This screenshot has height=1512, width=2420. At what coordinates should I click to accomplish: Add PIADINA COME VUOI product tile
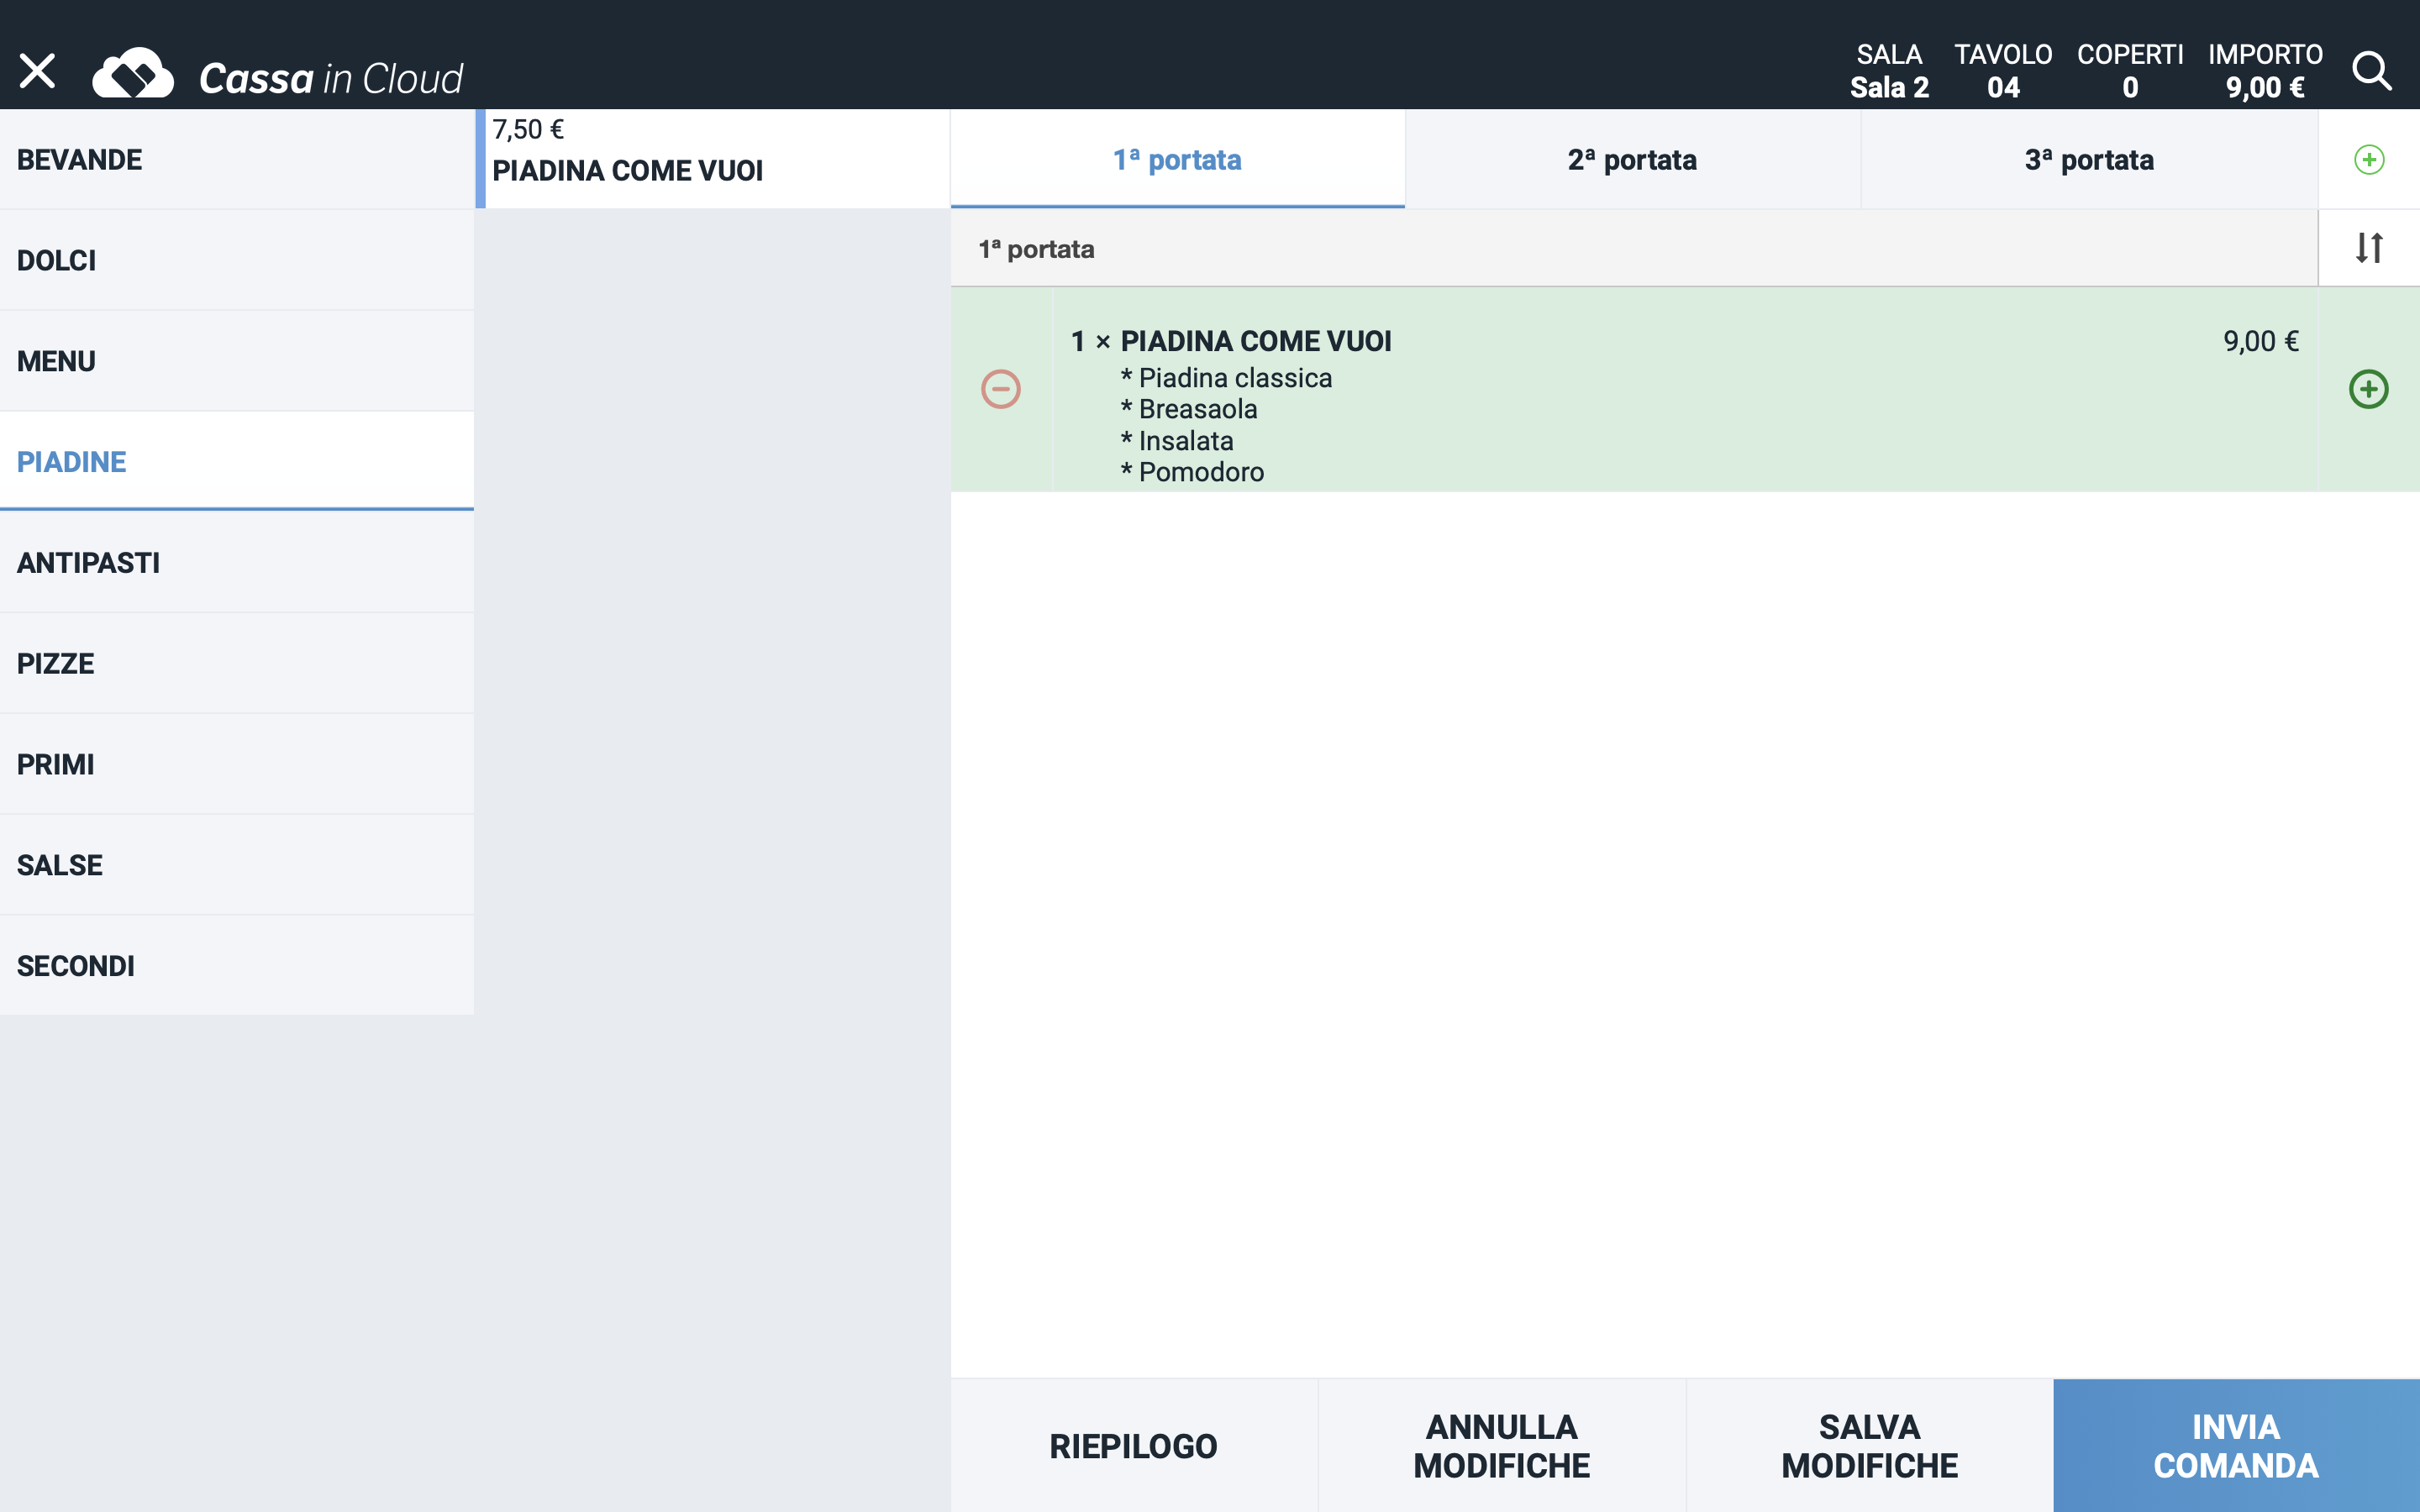pos(712,159)
